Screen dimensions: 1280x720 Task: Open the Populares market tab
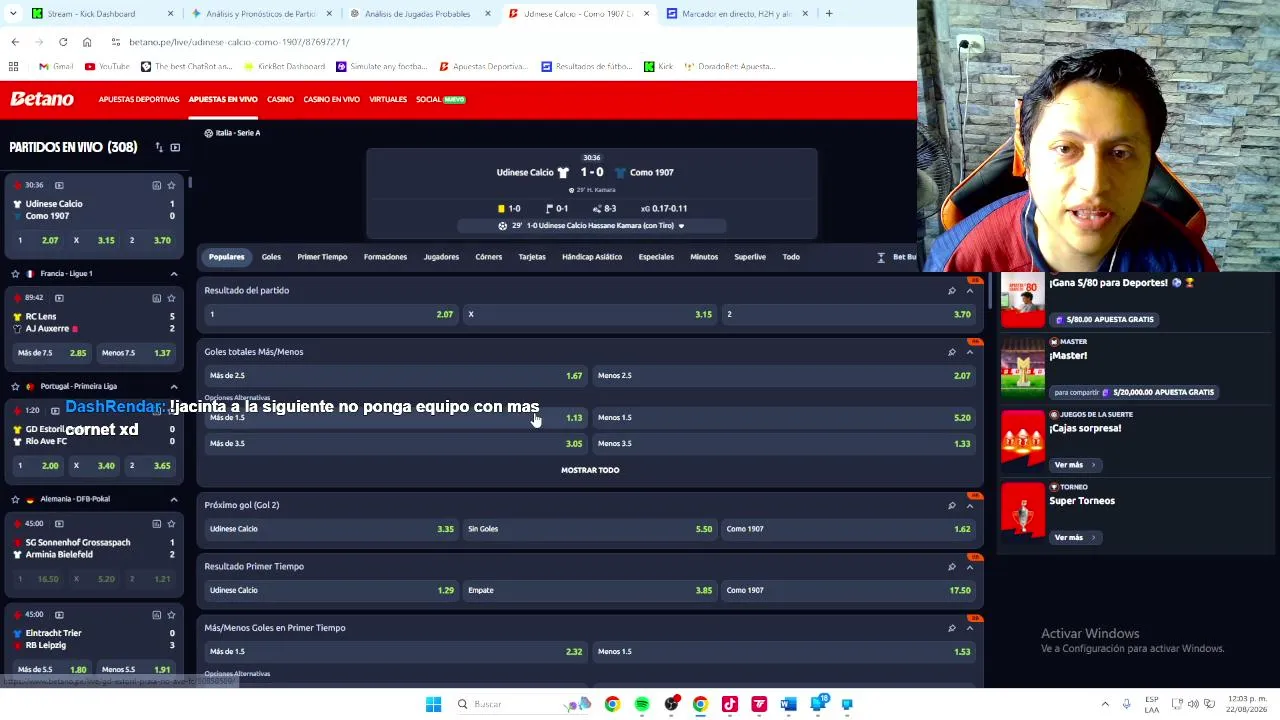pos(226,257)
